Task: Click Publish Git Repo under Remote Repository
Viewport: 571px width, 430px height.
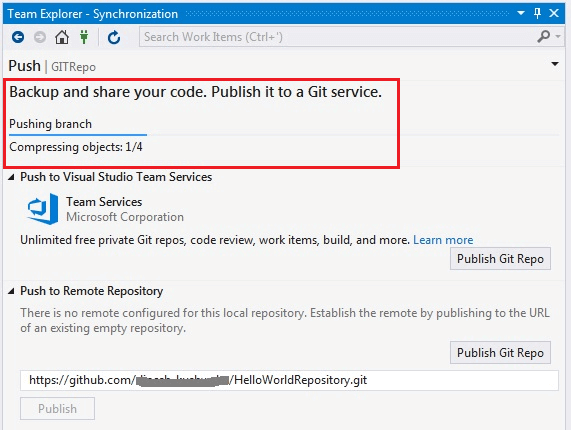Action: point(500,352)
